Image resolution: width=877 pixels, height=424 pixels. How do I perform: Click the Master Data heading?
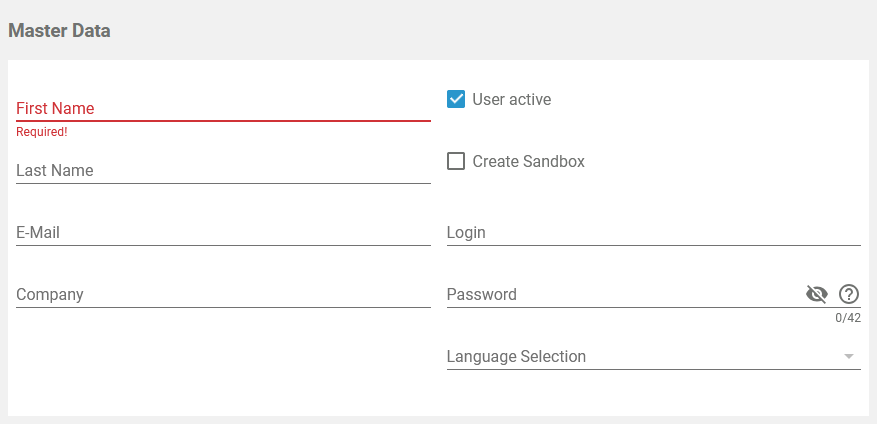pyautogui.click(x=59, y=31)
